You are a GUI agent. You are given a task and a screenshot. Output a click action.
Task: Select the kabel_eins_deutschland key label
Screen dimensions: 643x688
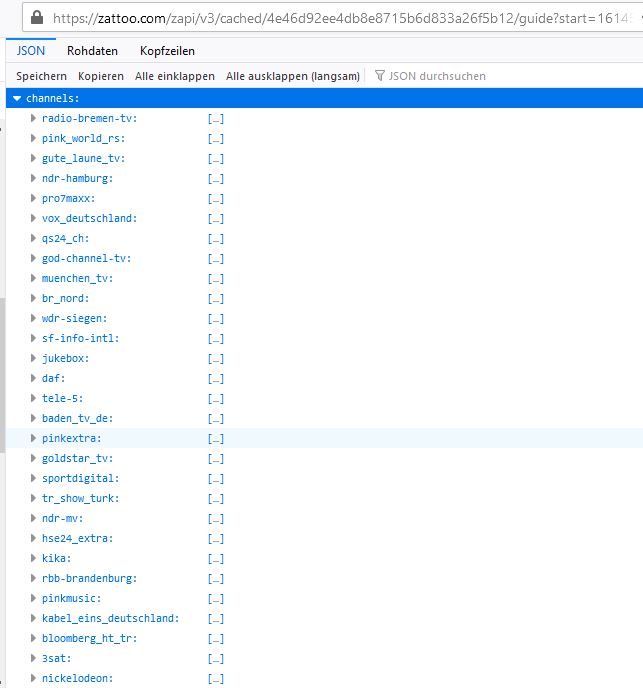click(x=111, y=618)
